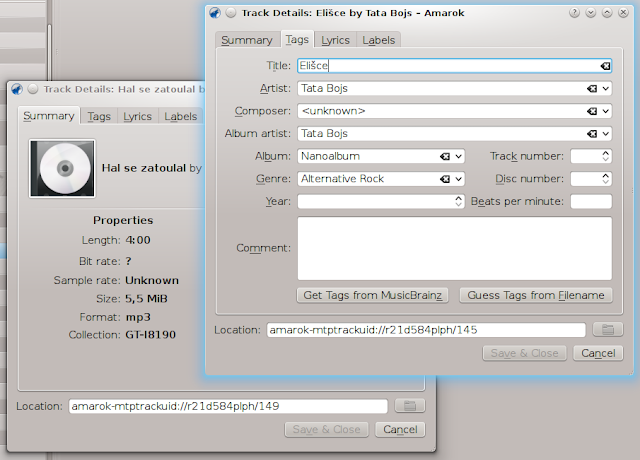Clear the Album field with its erase icon
The width and height of the screenshot is (640, 460).
[x=445, y=156]
